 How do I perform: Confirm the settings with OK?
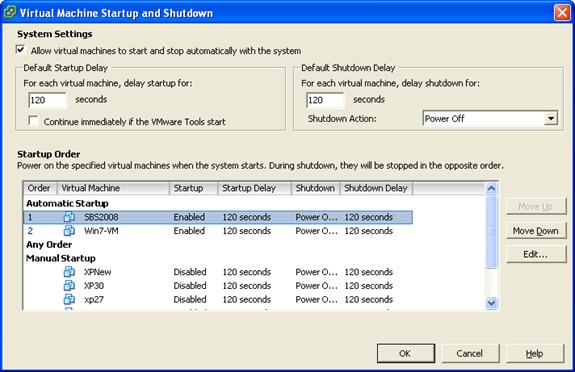(406, 353)
